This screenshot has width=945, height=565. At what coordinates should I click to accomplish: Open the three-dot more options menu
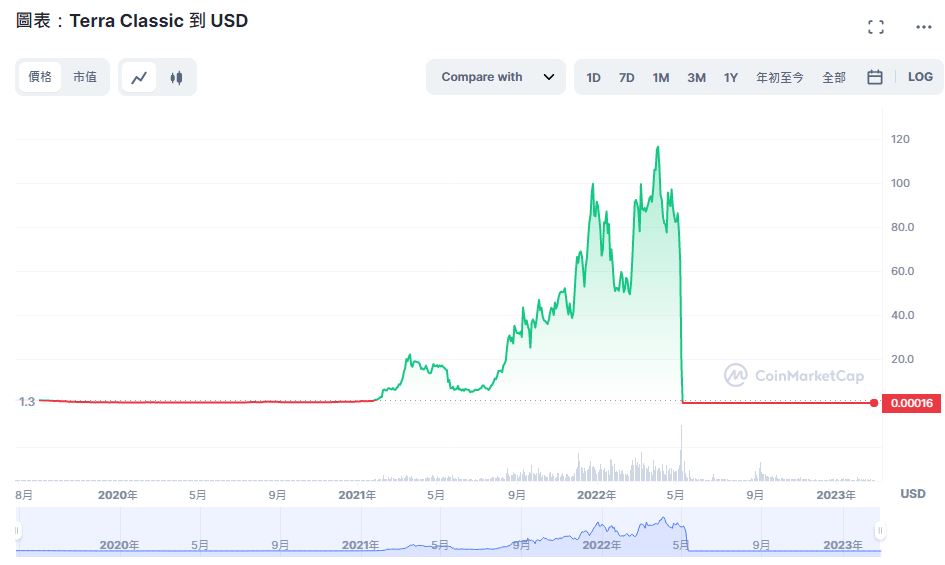click(x=924, y=27)
